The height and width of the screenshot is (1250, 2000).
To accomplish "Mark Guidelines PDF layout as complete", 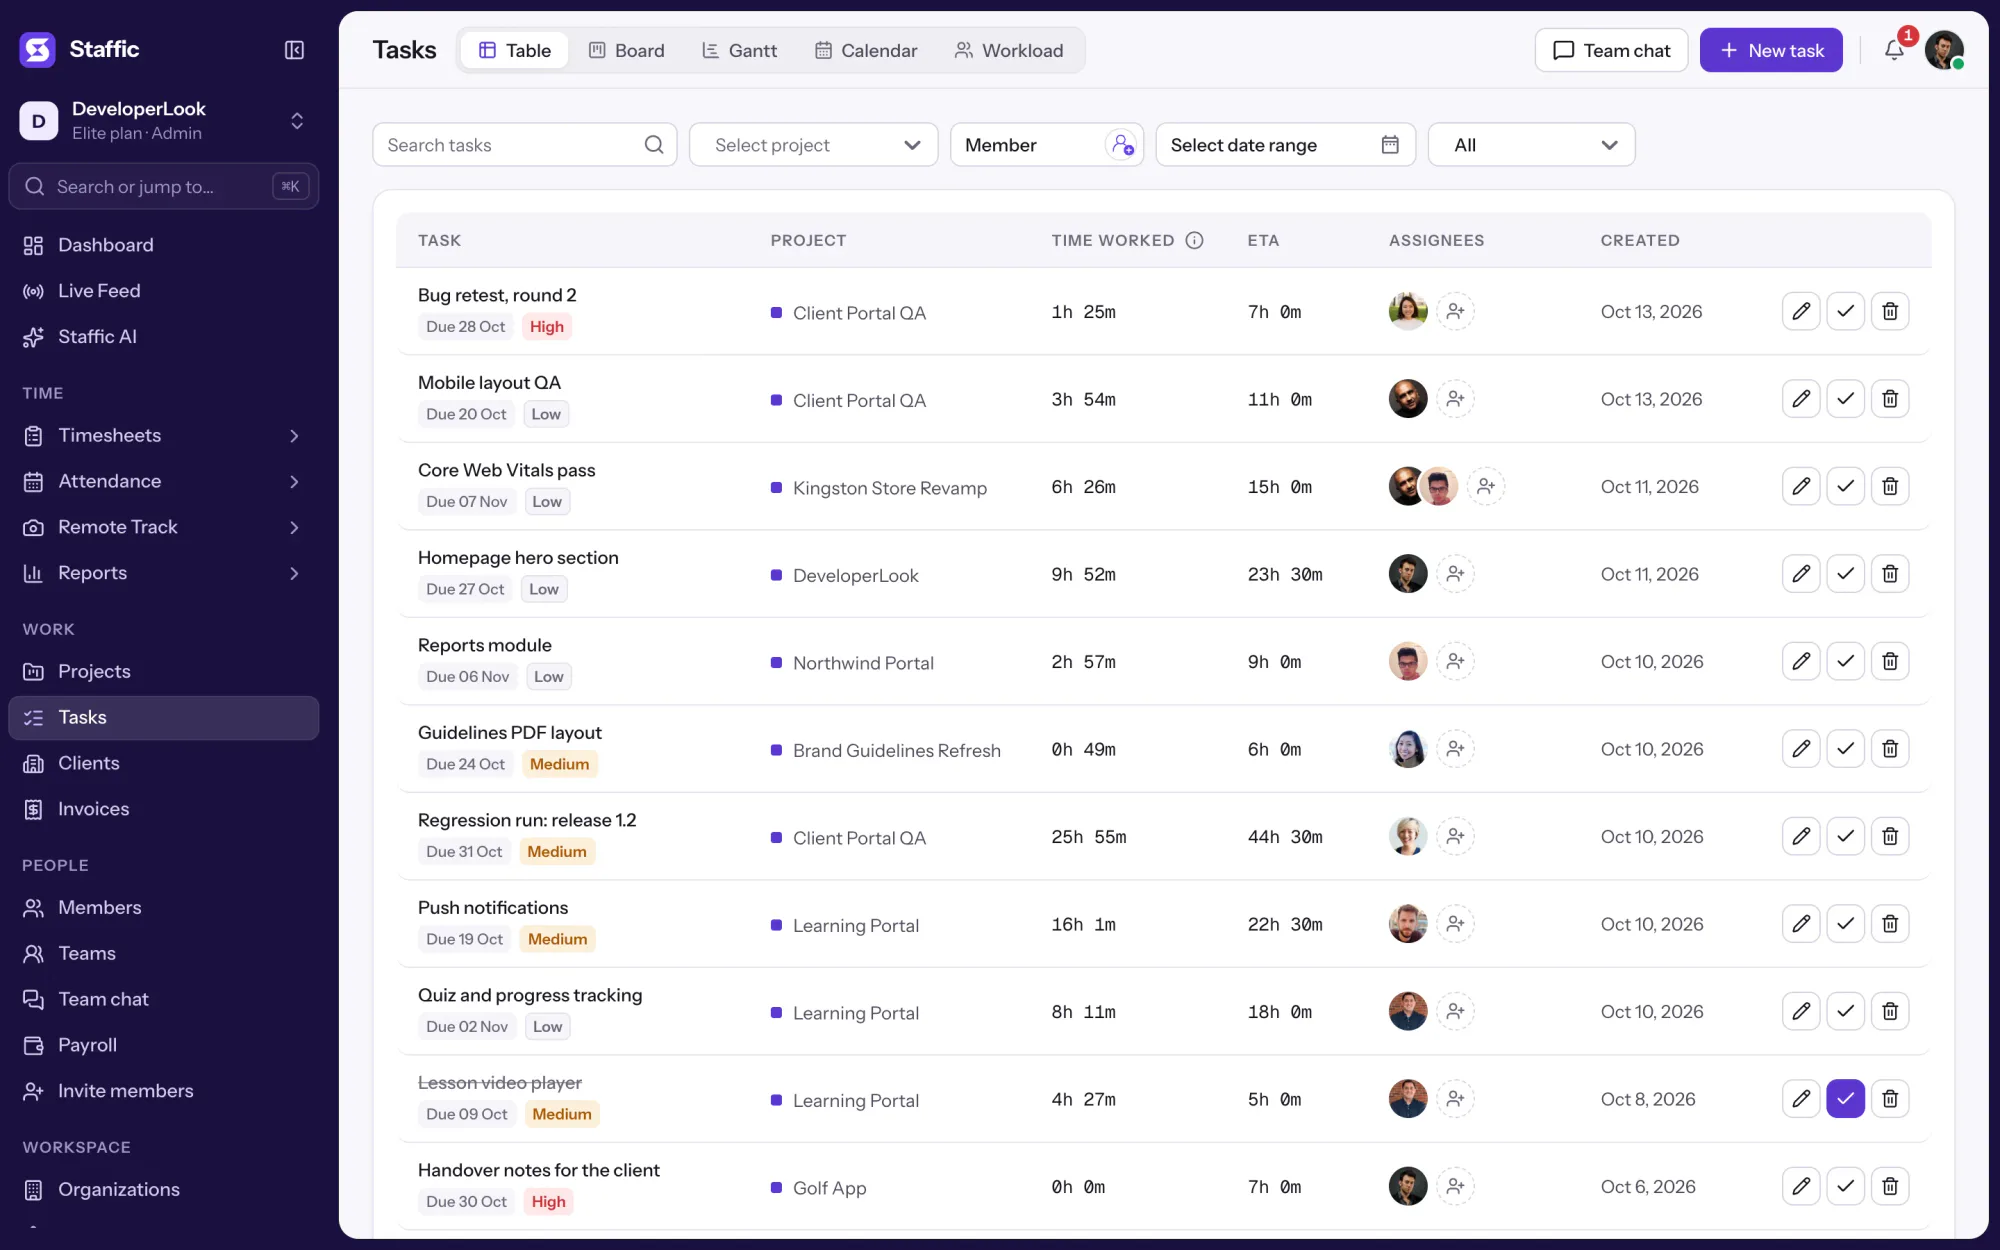I will (1846, 749).
